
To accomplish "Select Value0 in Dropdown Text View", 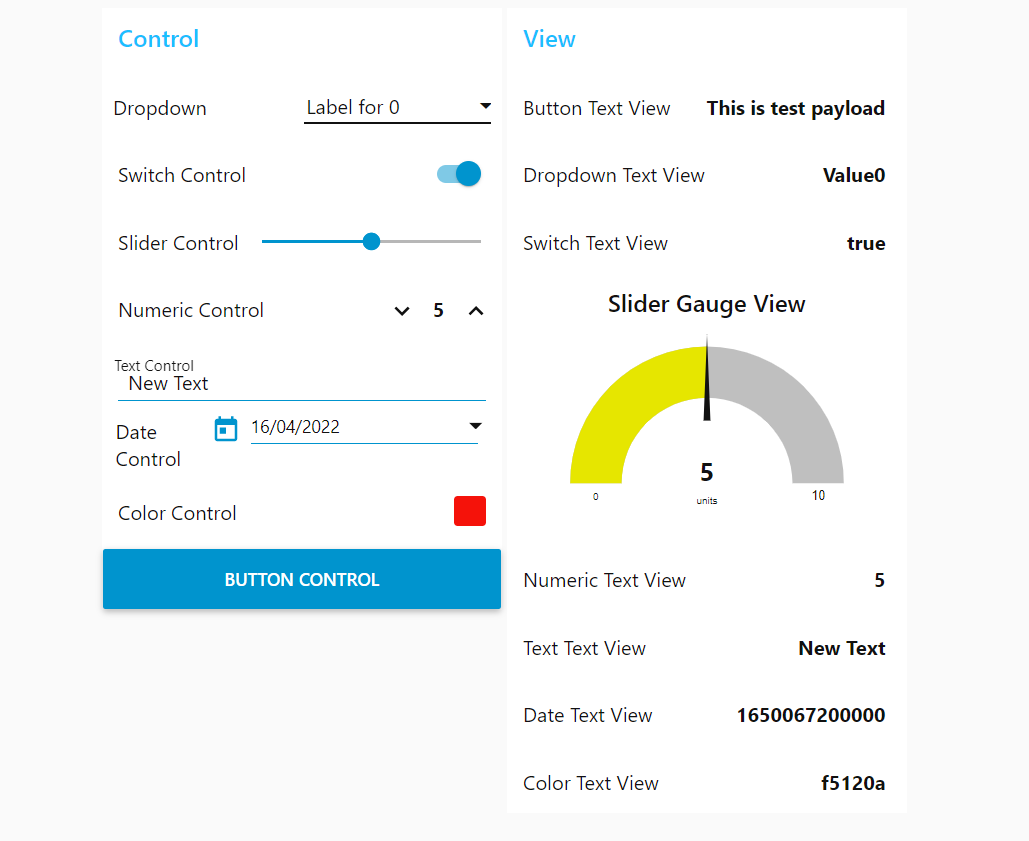I will [853, 175].
